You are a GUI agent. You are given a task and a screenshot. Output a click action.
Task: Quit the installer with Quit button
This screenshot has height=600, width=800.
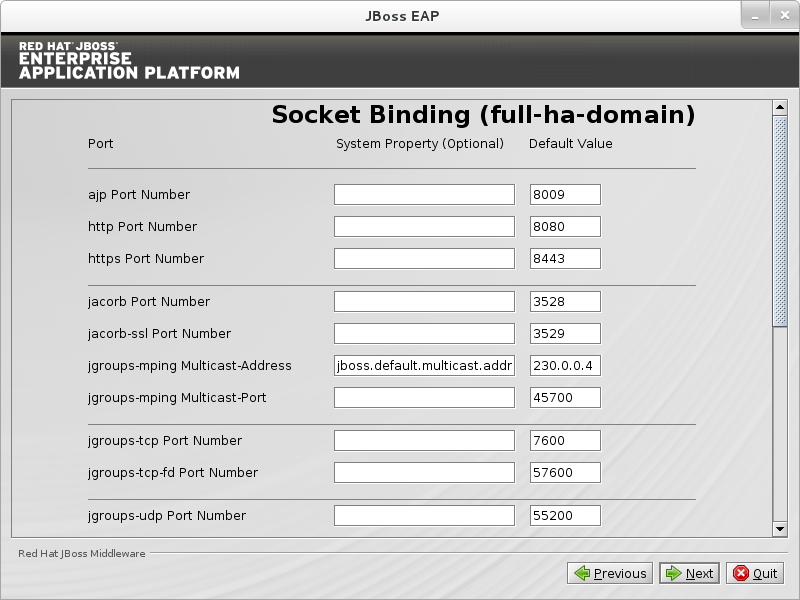point(755,573)
